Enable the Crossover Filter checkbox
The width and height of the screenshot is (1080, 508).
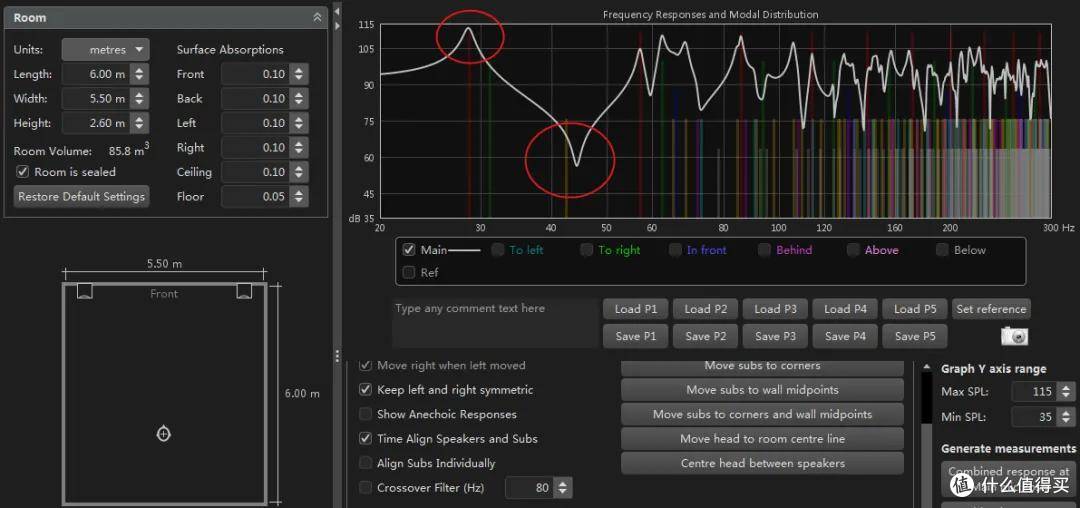pos(366,488)
